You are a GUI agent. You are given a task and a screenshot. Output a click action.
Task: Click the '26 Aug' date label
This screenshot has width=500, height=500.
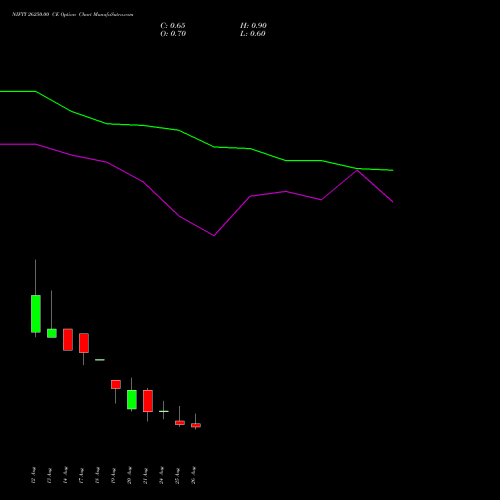pos(193,475)
